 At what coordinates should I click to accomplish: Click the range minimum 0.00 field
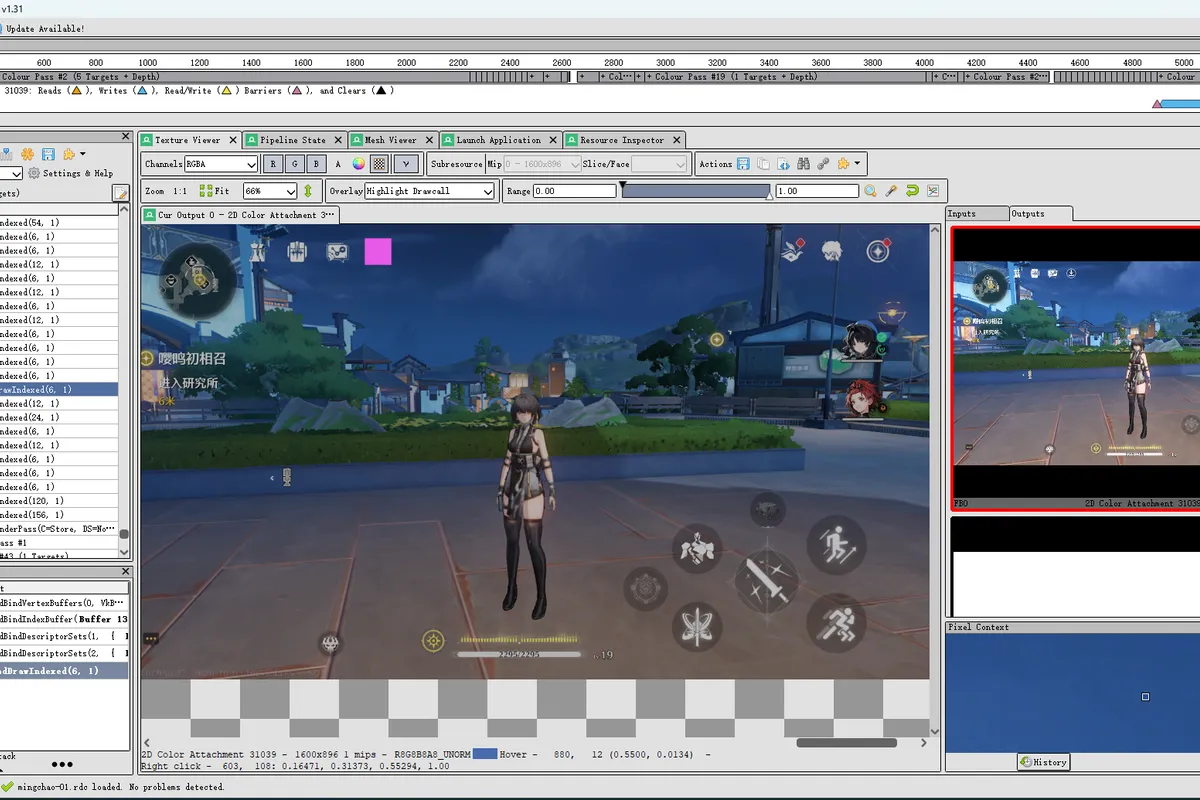coord(575,191)
